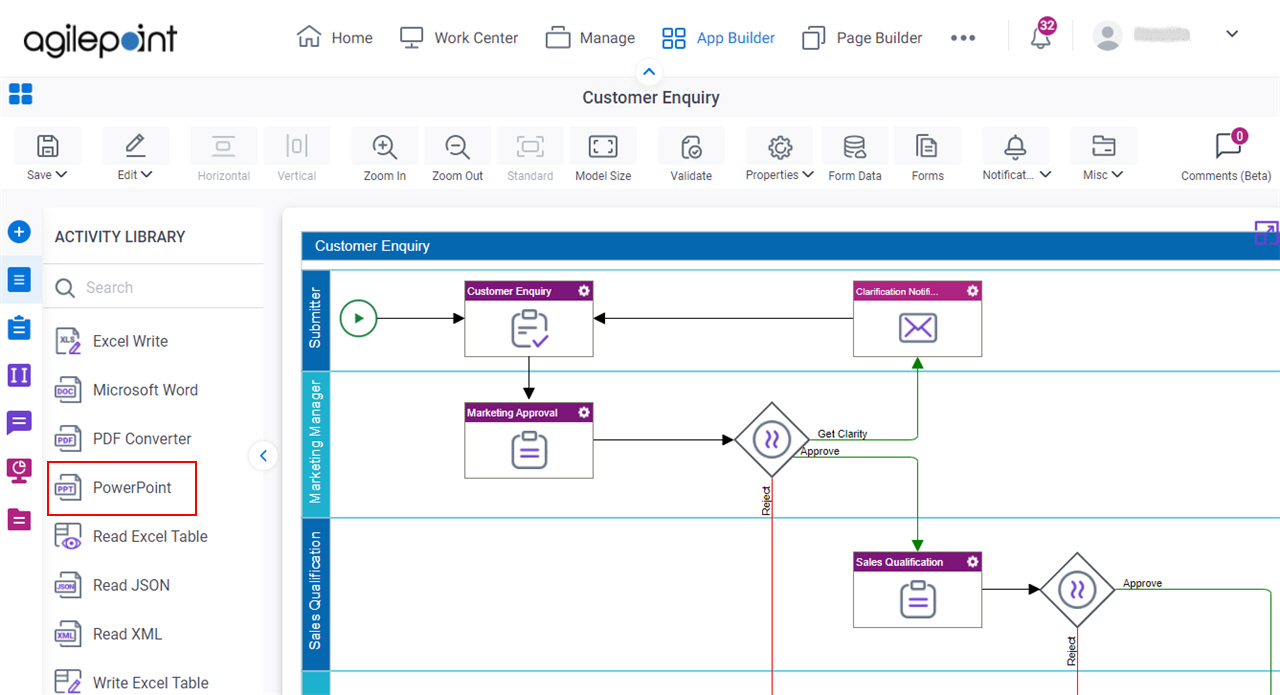Screen dimensions: 1280x695
Task: Switch to the App Builder tab
Action: pyautogui.click(x=718, y=38)
